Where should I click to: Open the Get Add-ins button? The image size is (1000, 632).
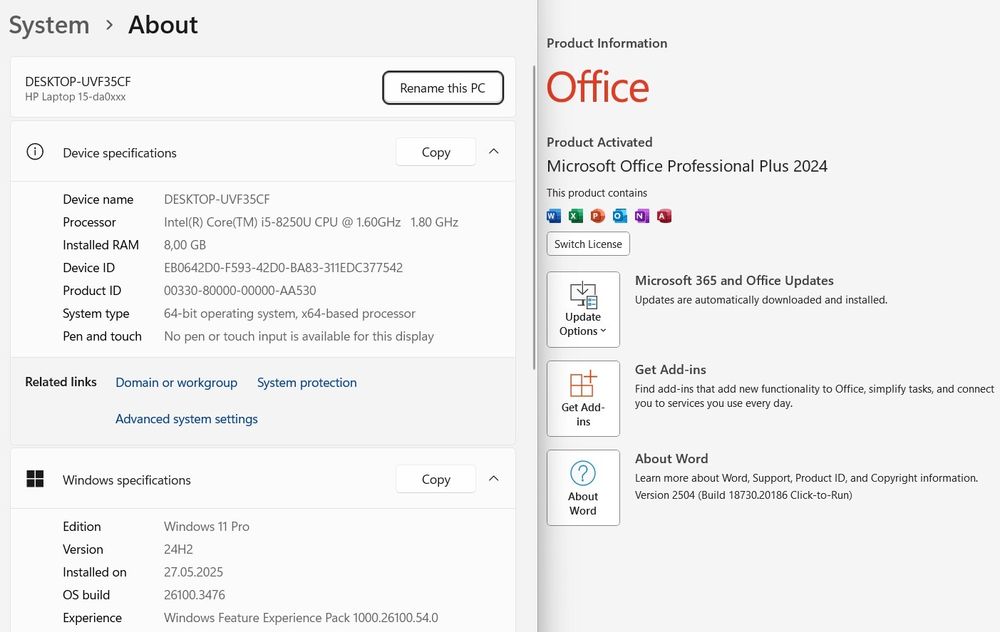click(x=583, y=399)
